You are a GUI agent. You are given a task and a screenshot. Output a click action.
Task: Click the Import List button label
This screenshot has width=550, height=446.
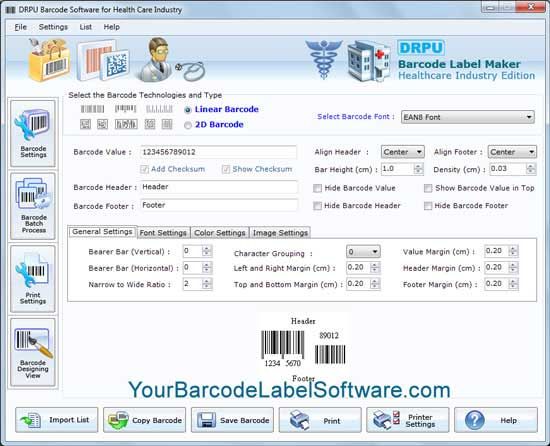click(x=69, y=420)
